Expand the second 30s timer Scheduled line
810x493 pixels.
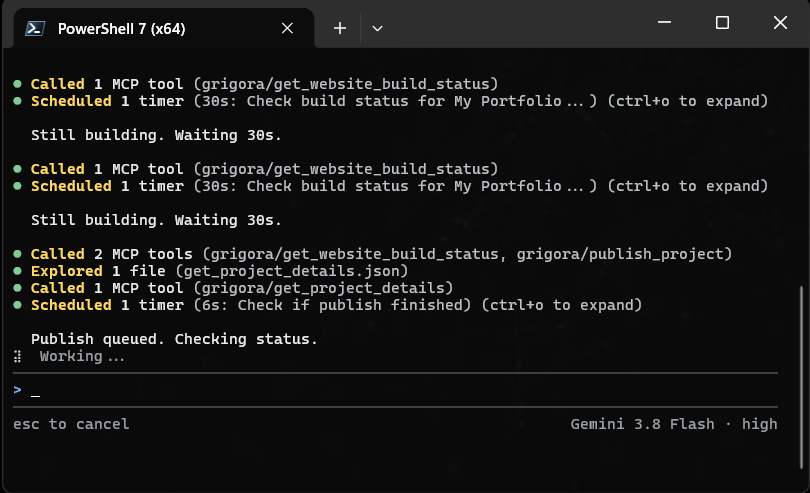pyautogui.click(x=399, y=186)
